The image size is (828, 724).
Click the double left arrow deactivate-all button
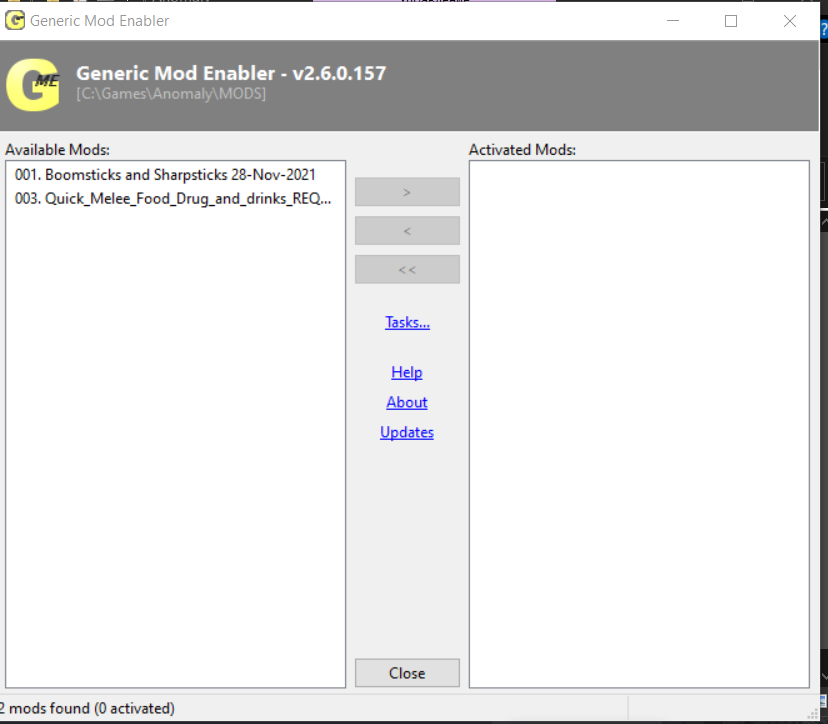pos(407,269)
